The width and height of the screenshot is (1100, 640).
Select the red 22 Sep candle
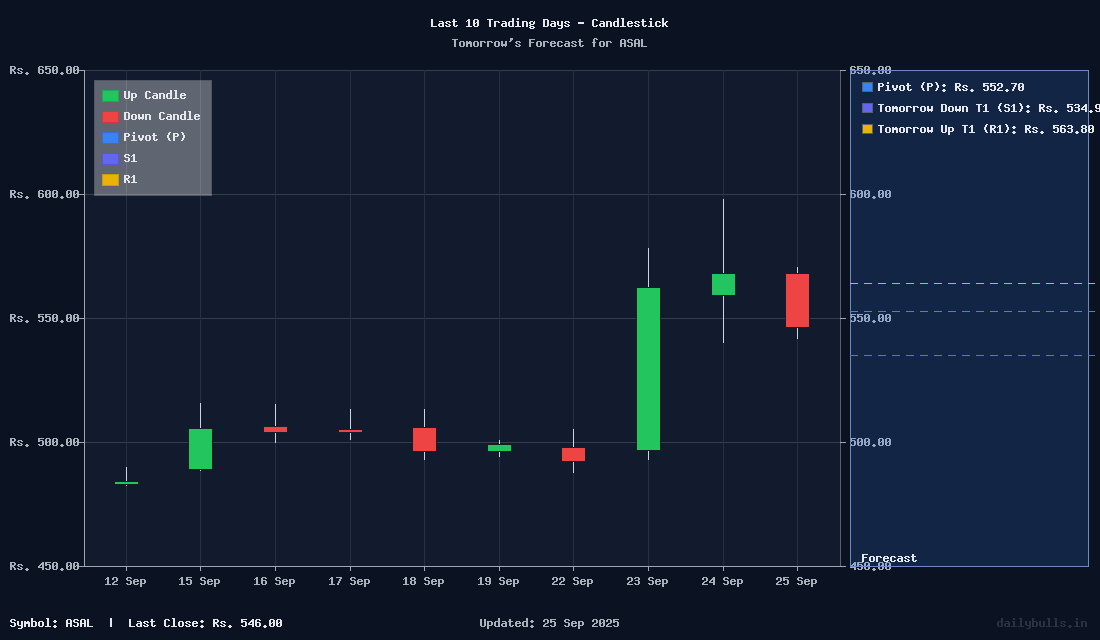(x=573, y=454)
